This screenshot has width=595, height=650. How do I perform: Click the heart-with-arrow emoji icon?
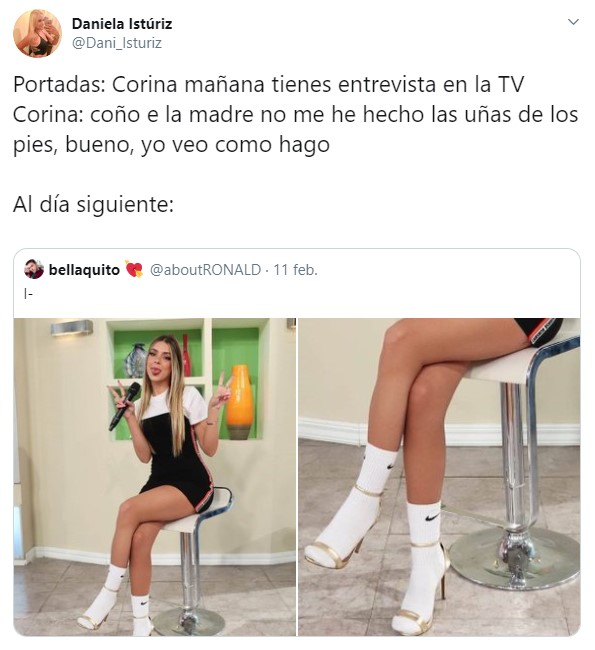pos(134,270)
